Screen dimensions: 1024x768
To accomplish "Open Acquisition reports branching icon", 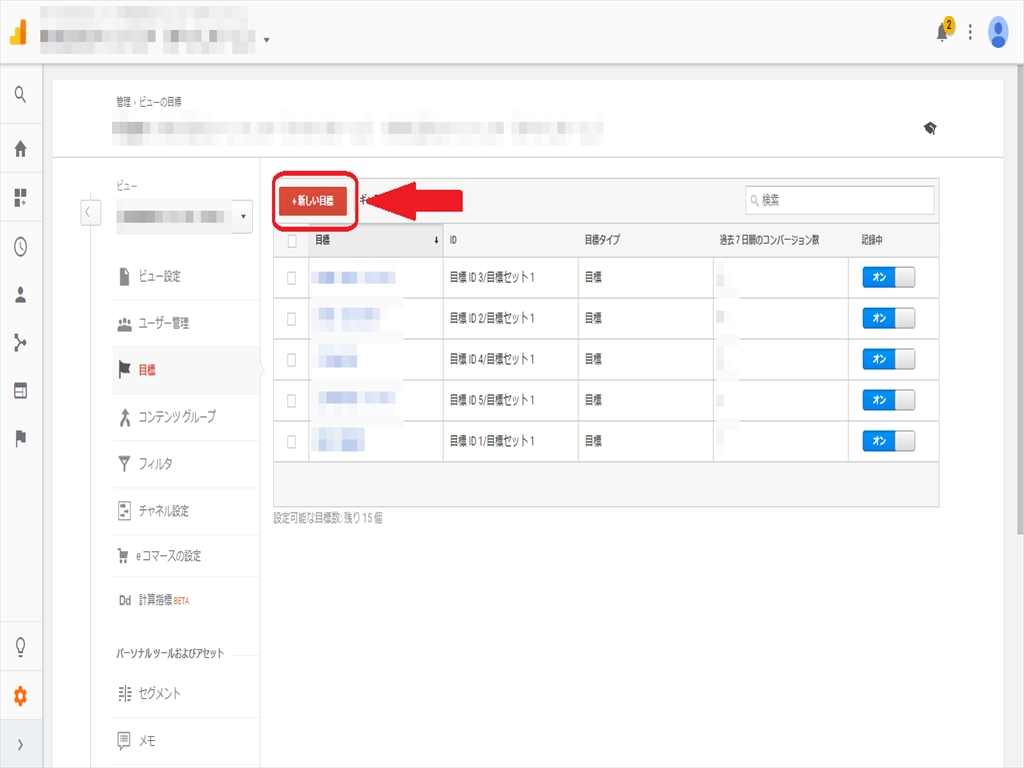I will click(x=20, y=343).
